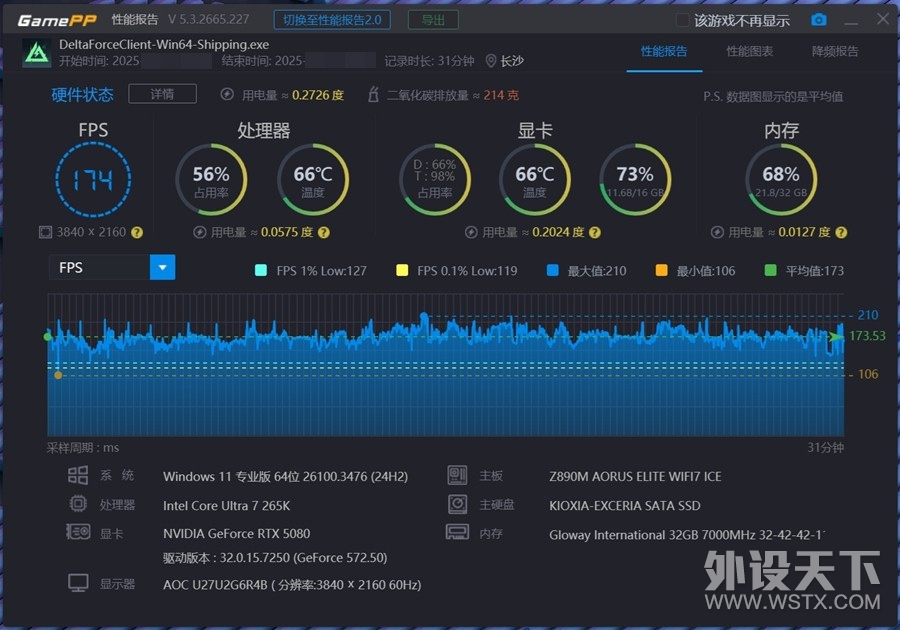The image size is (900, 630).
Task: Click the CO2 emission bottle icon
Action: (x=373, y=94)
